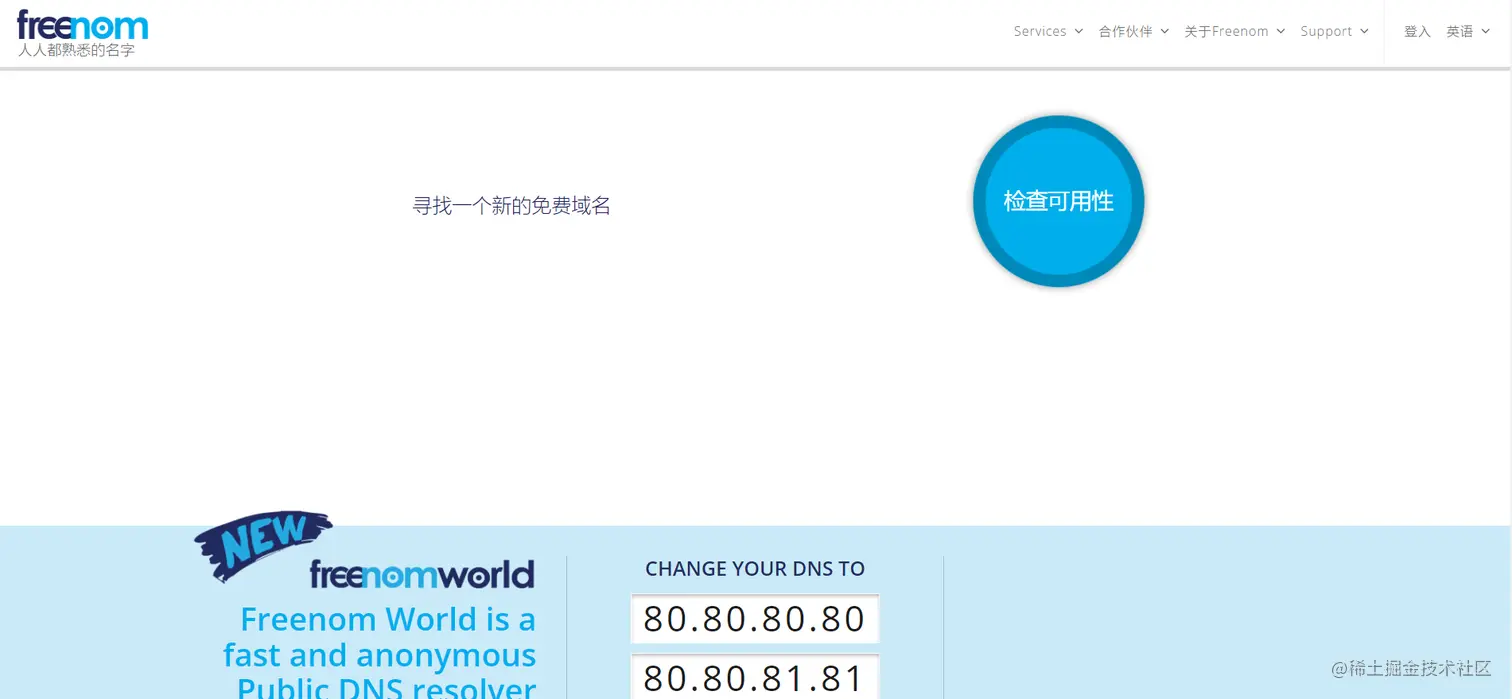Click the DNS address 80.80.81.81
Viewport: 1512px width, 699px height.
[x=755, y=677]
